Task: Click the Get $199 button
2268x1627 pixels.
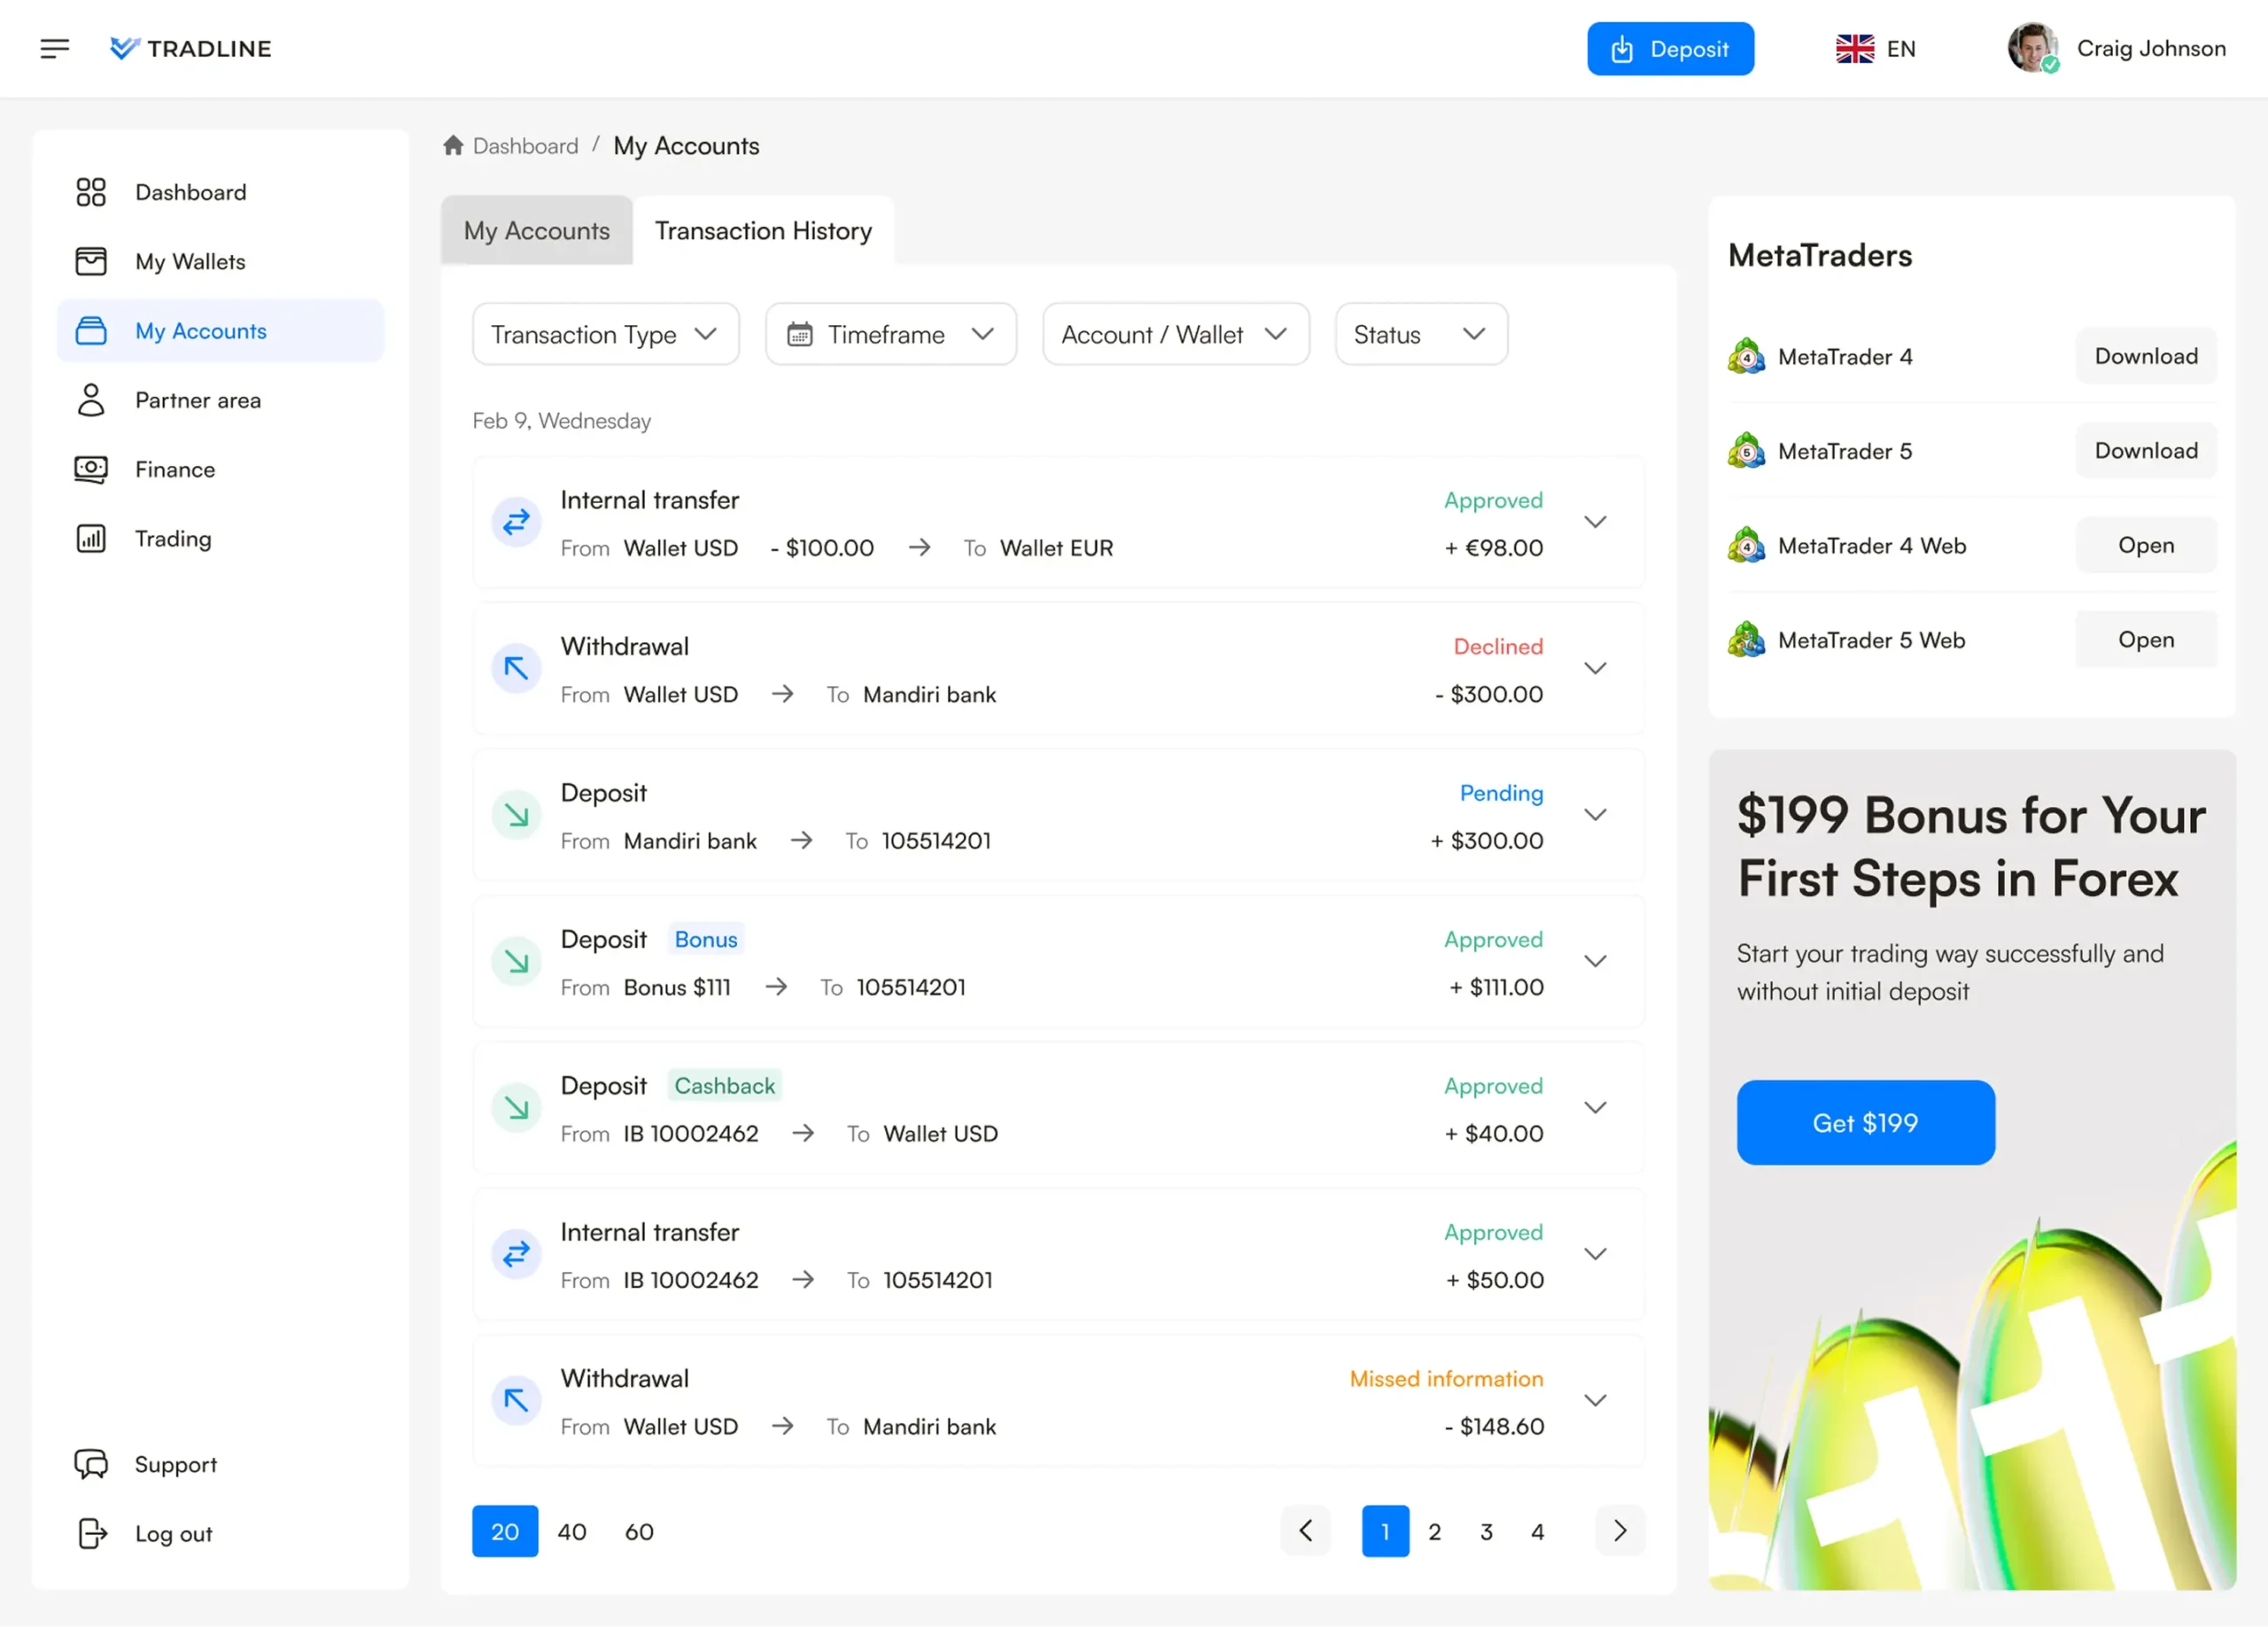Action: [x=1865, y=1122]
